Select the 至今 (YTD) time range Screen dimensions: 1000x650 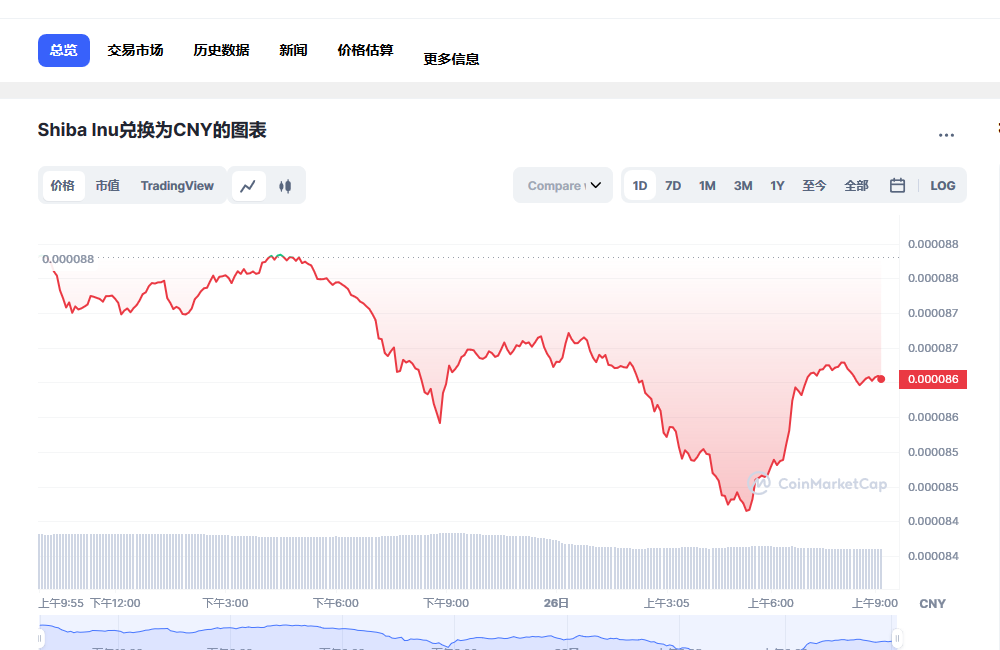[814, 186]
